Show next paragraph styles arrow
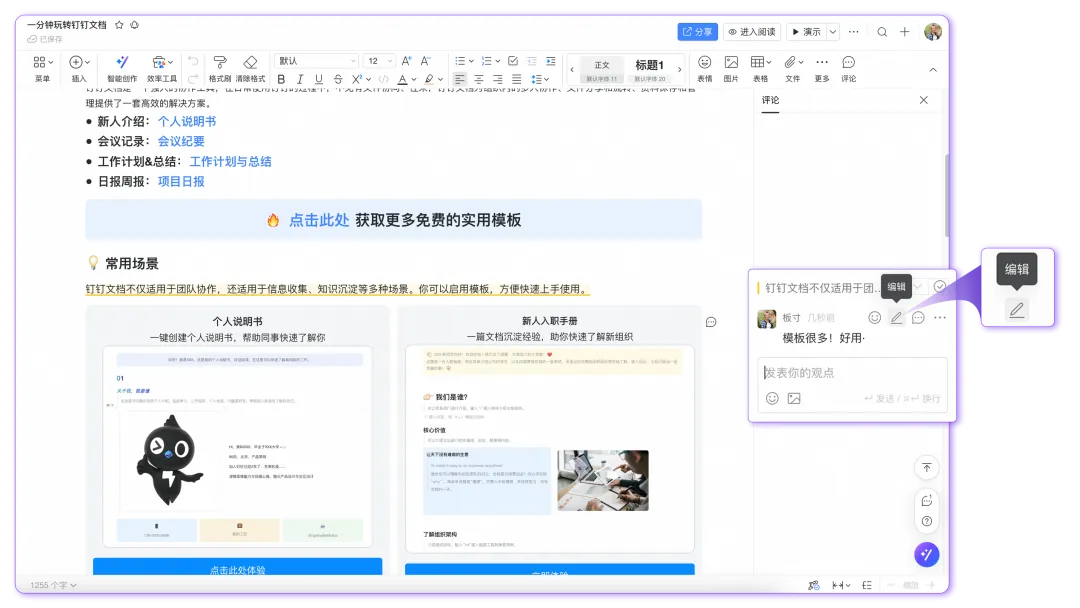The width and height of the screenshot is (1080, 608). point(680,70)
